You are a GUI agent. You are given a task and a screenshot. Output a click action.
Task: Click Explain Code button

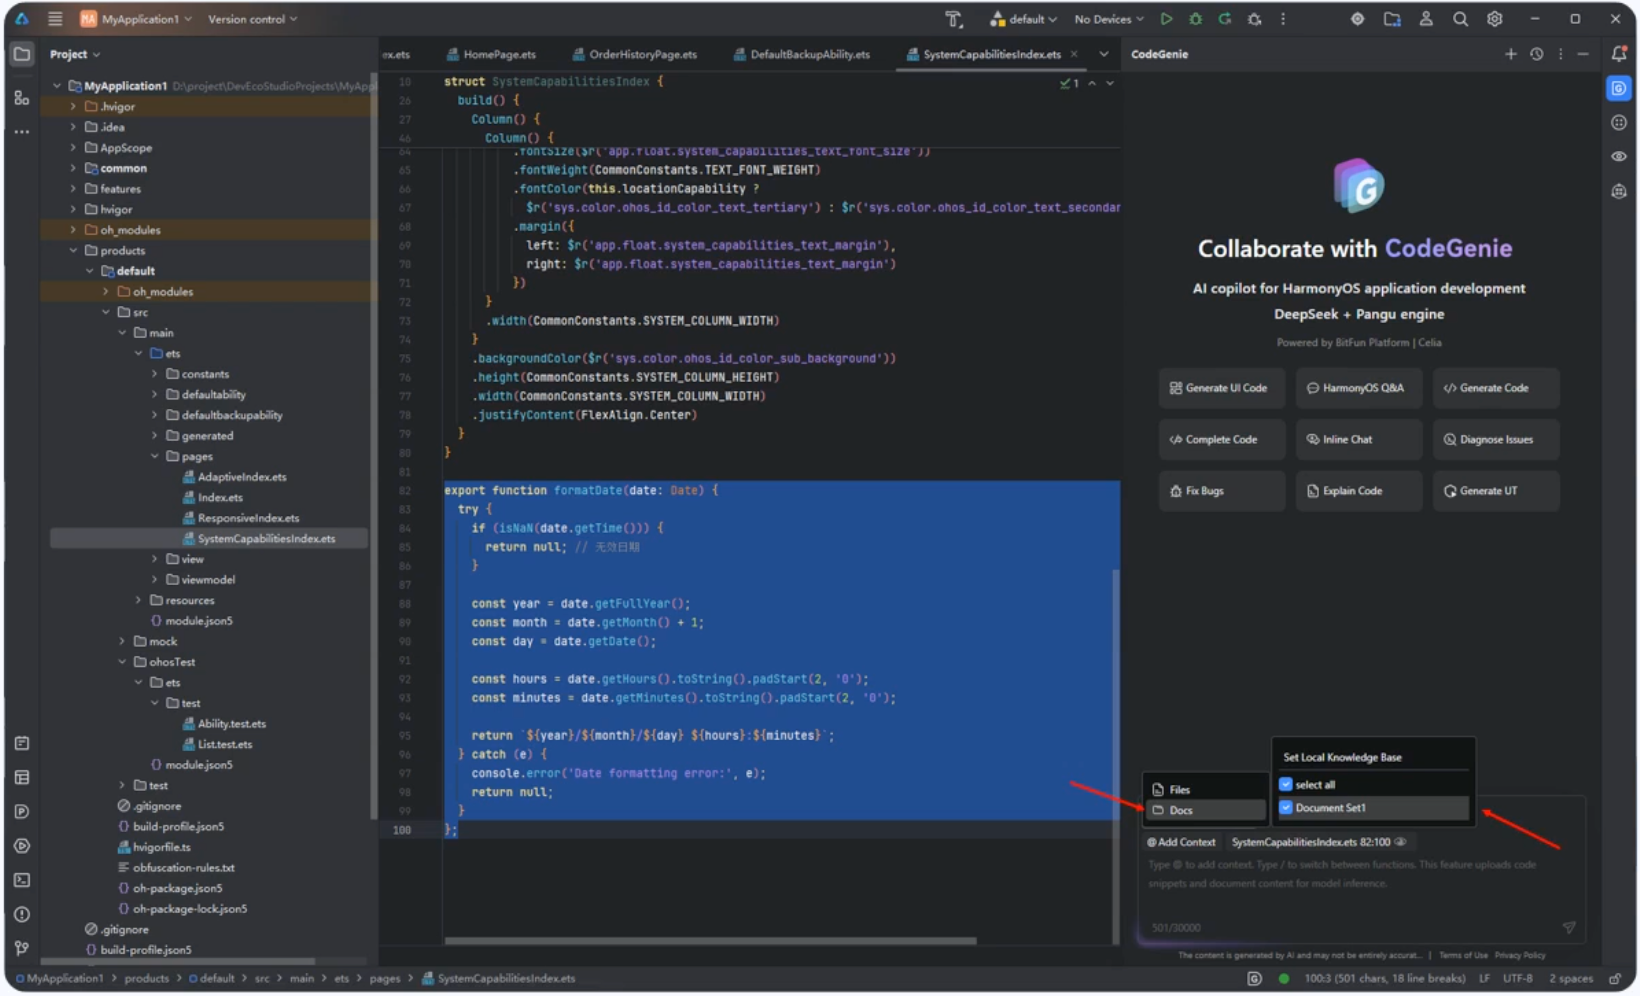(x=1358, y=491)
